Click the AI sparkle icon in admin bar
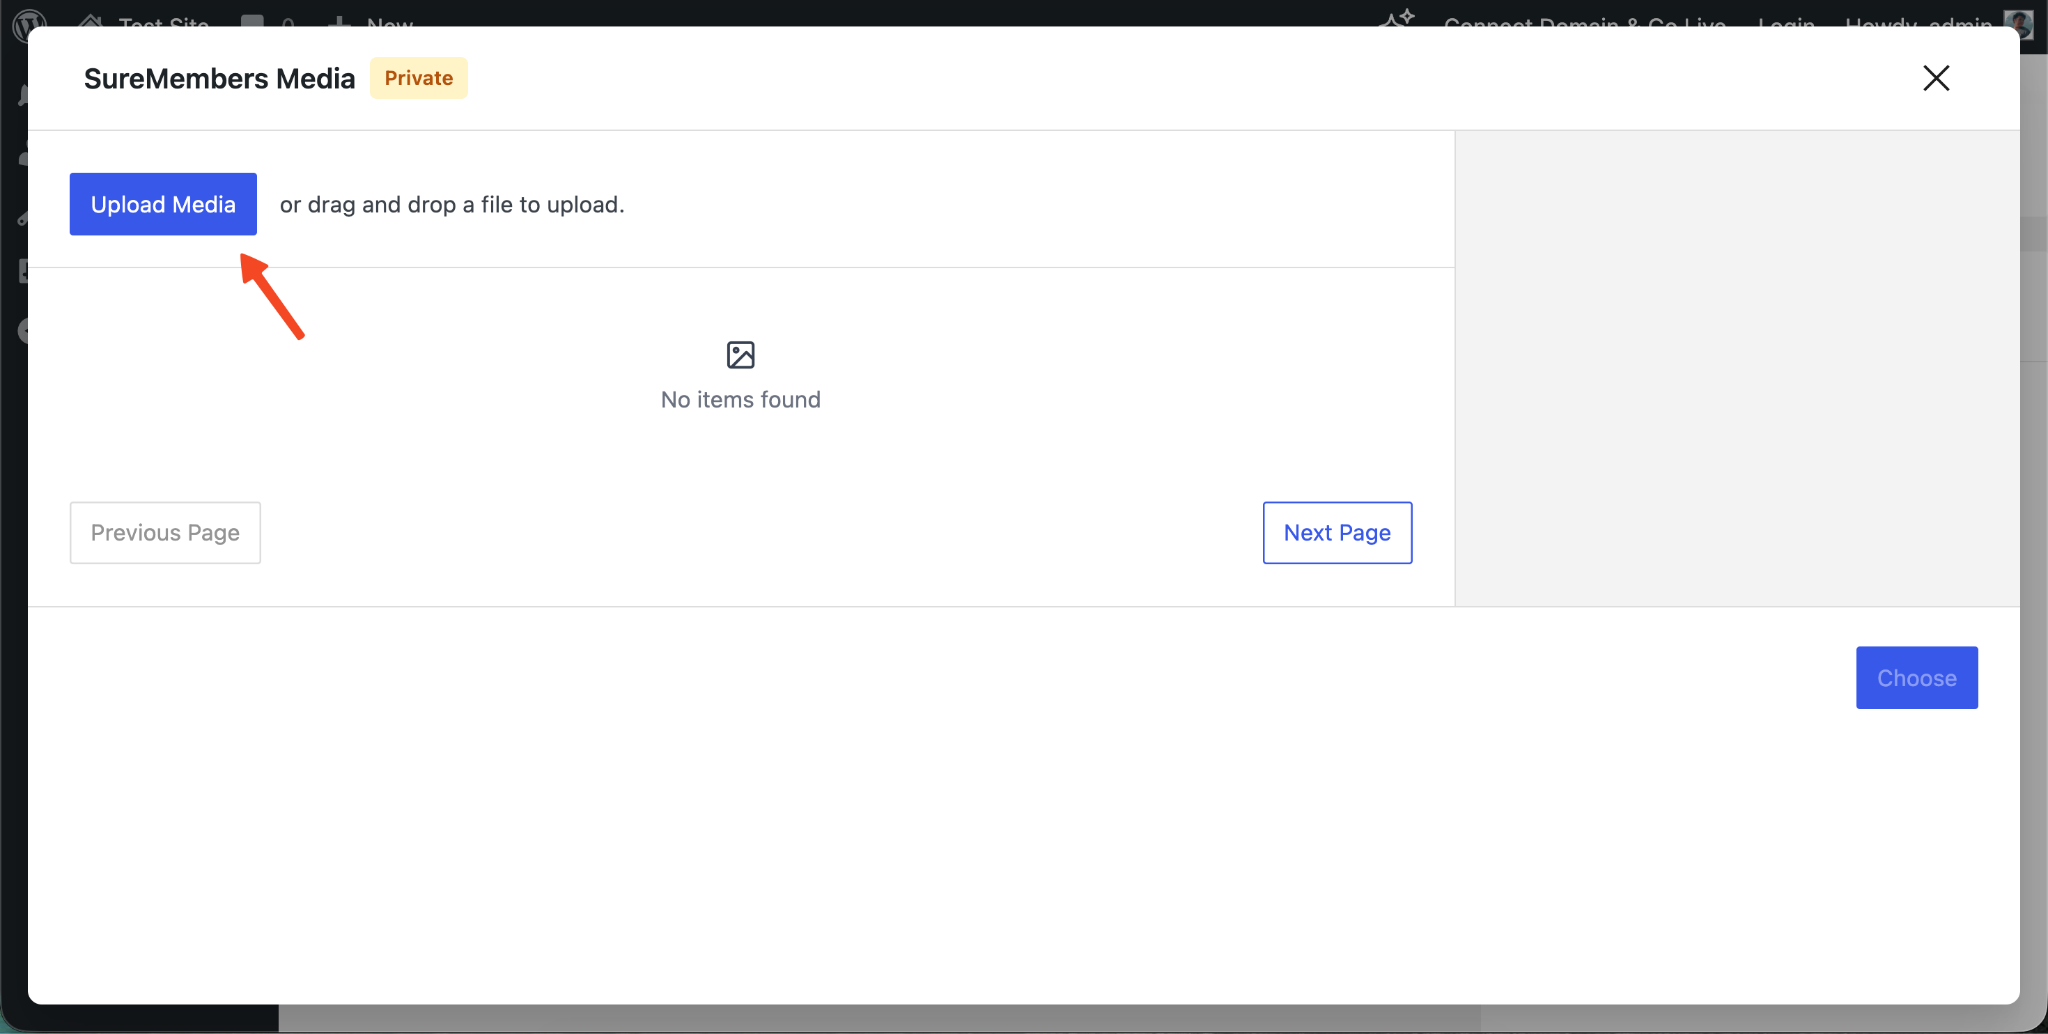This screenshot has height=1034, width=2048. [x=1398, y=18]
